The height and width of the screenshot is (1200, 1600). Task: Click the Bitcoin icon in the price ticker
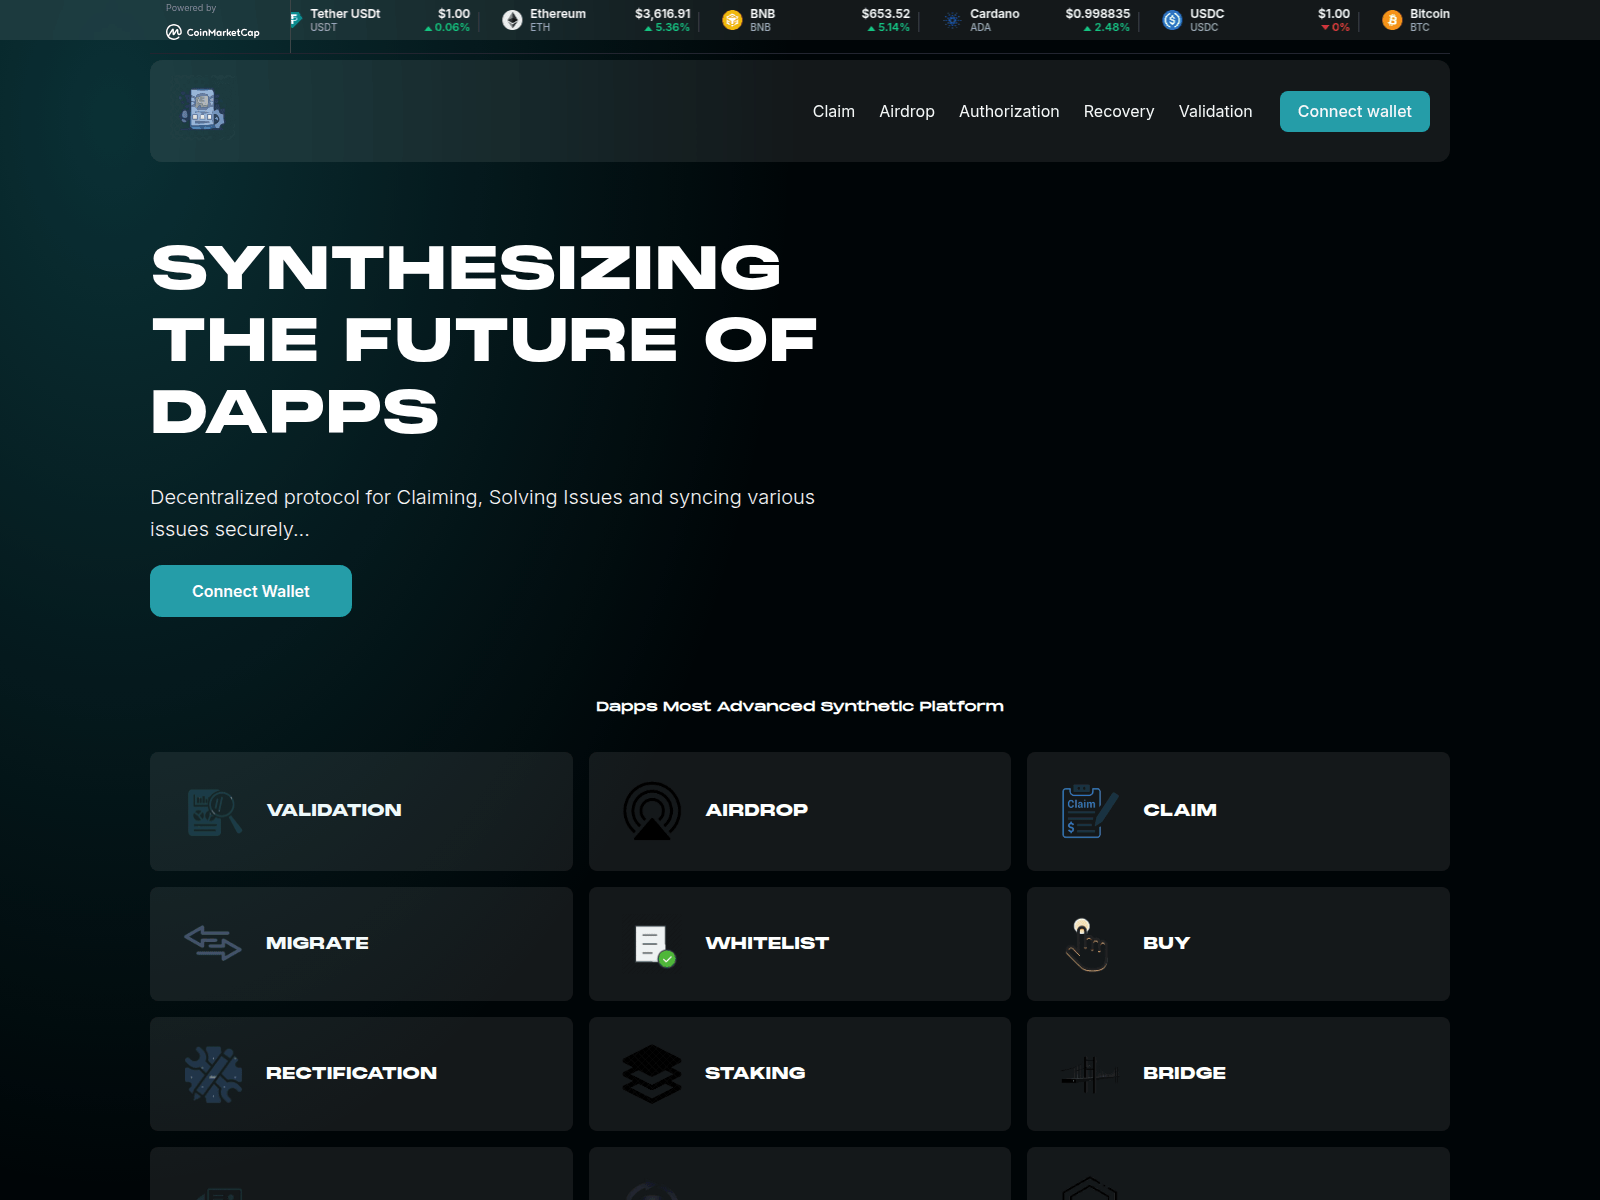[x=1390, y=20]
